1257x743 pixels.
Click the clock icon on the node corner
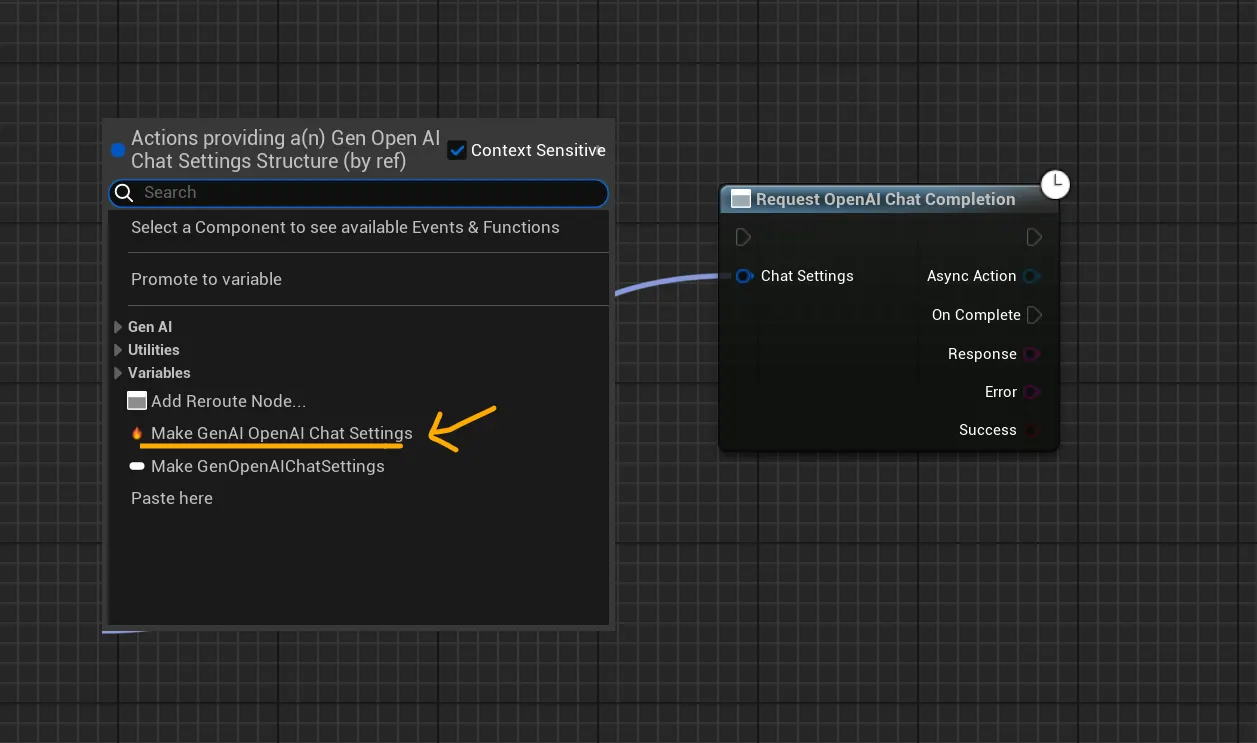coord(1055,185)
